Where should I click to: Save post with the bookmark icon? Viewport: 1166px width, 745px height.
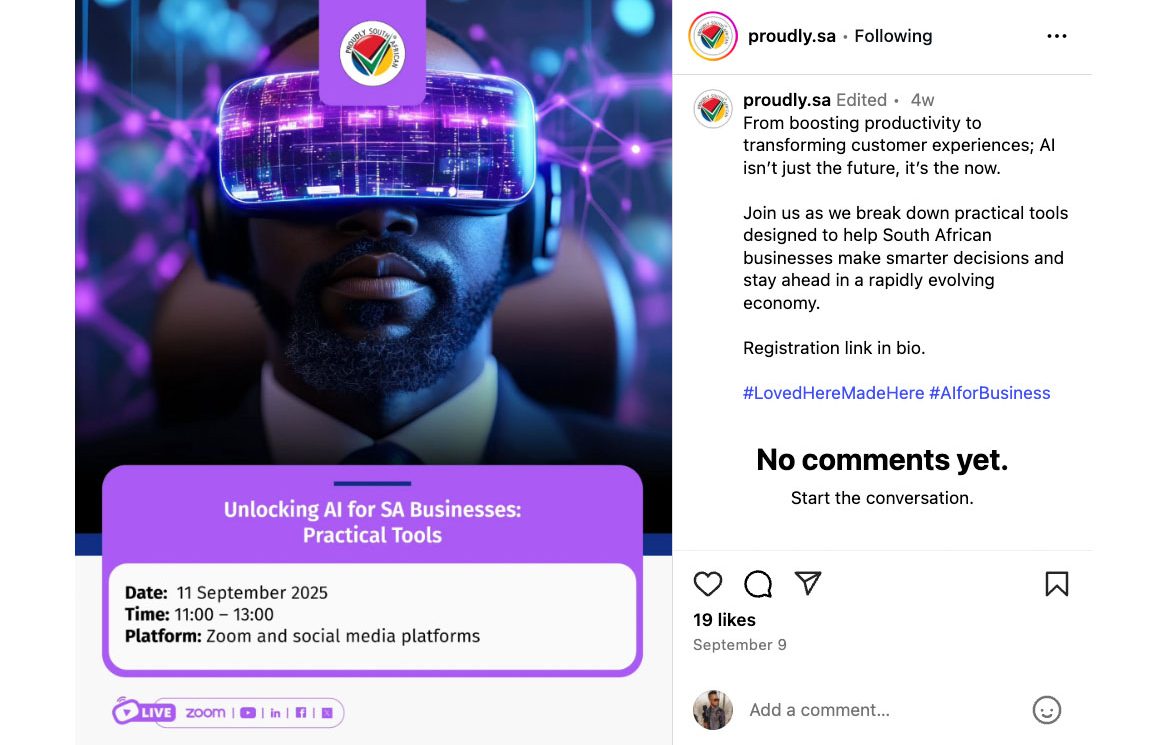pyautogui.click(x=1056, y=584)
